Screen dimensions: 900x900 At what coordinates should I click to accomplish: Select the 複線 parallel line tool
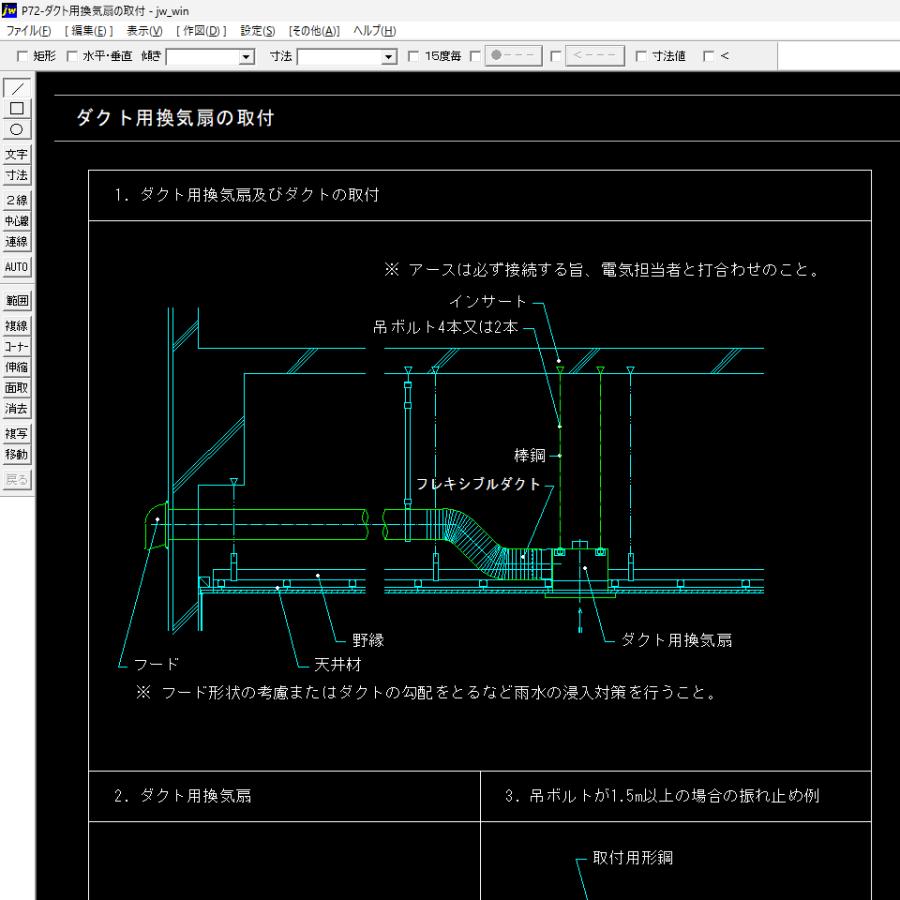tap(17, 326)
